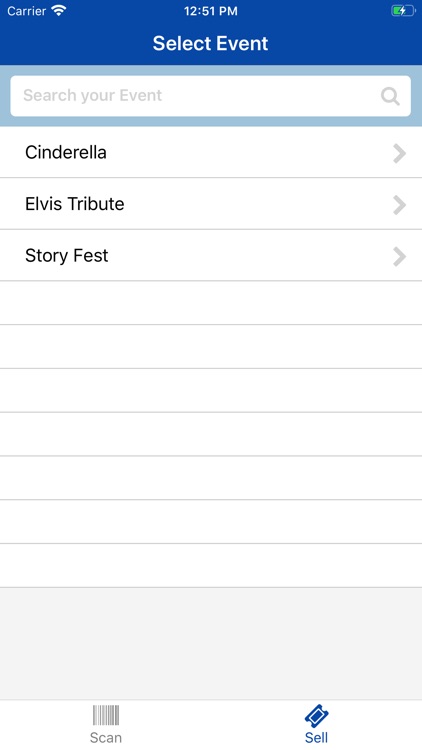Select the Sell tab label
This screenshot has height=750, width=422.
[x=316, y=737]
